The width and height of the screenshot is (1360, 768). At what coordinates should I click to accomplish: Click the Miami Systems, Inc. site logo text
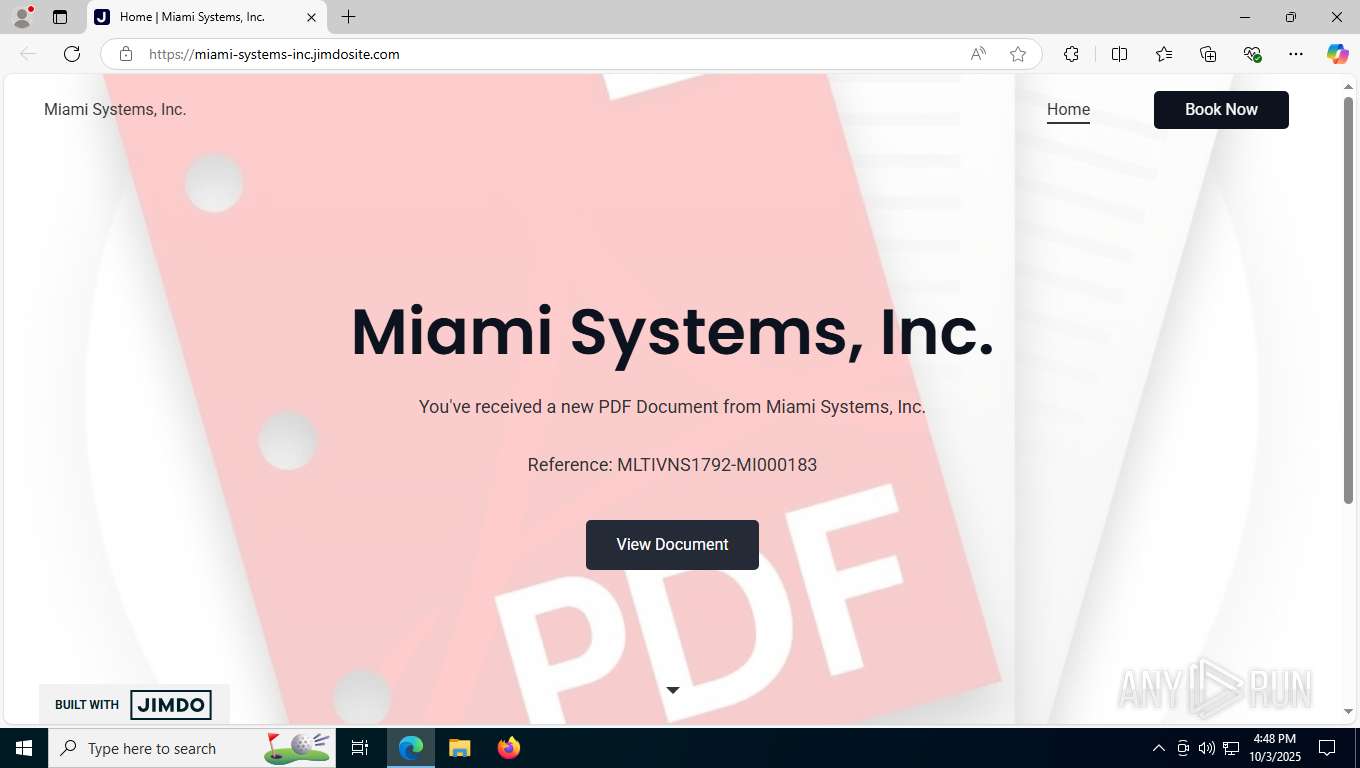pos(115,109)
